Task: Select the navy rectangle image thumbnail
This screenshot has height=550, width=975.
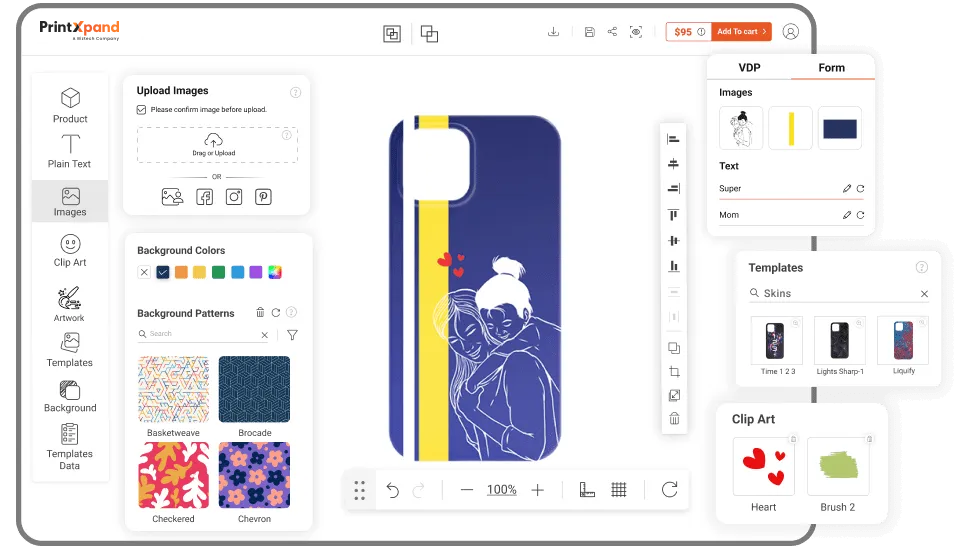Action: coord(839,129)
